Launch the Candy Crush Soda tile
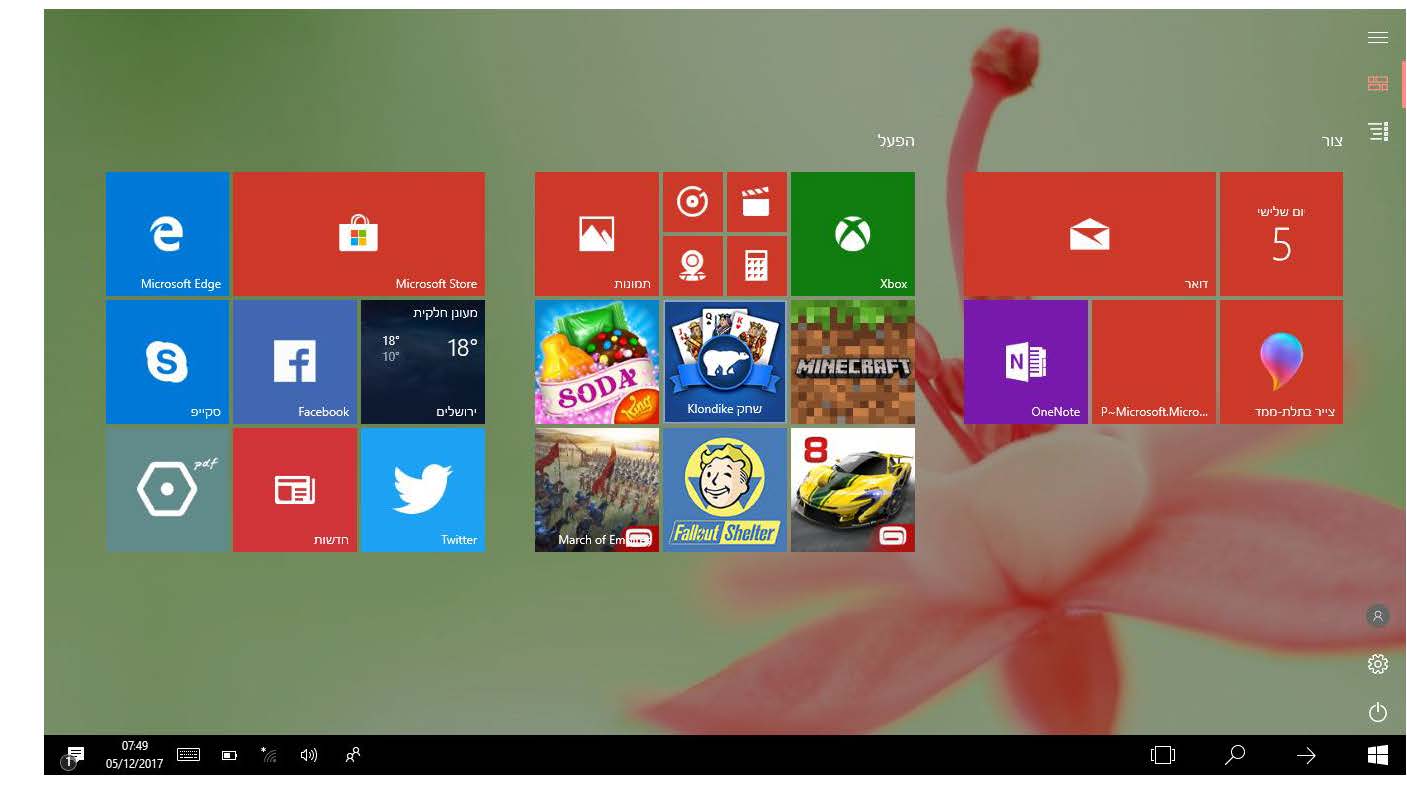 [x=597, y=362]
